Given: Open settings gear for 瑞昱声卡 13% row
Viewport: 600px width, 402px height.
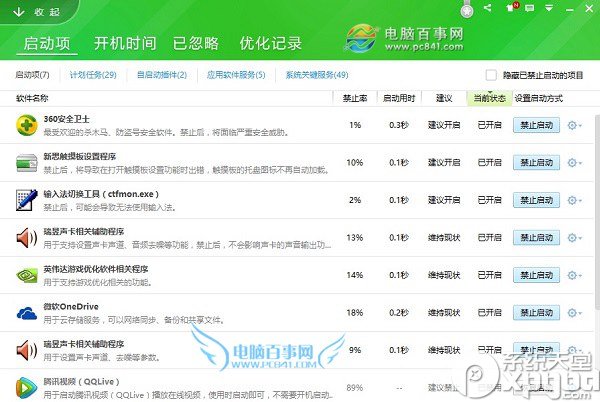Looking at the screenshot, I should pos(574,238).
